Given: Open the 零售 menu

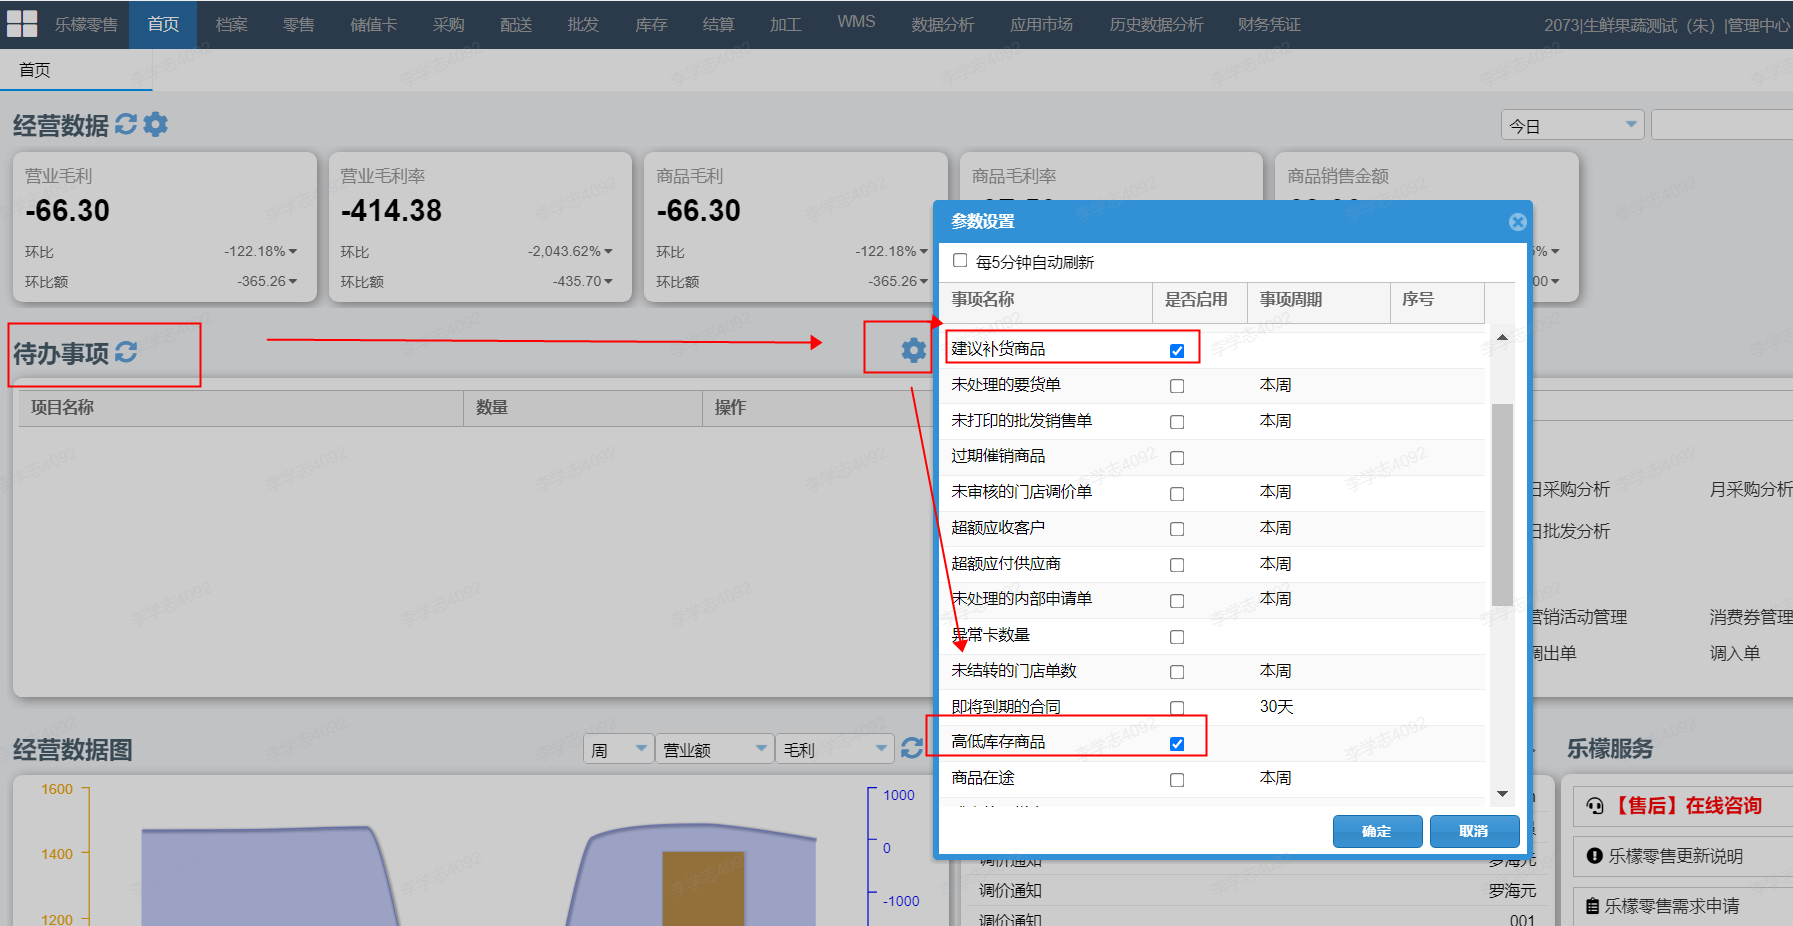Looking at the screenshot, I should (298, 24).
